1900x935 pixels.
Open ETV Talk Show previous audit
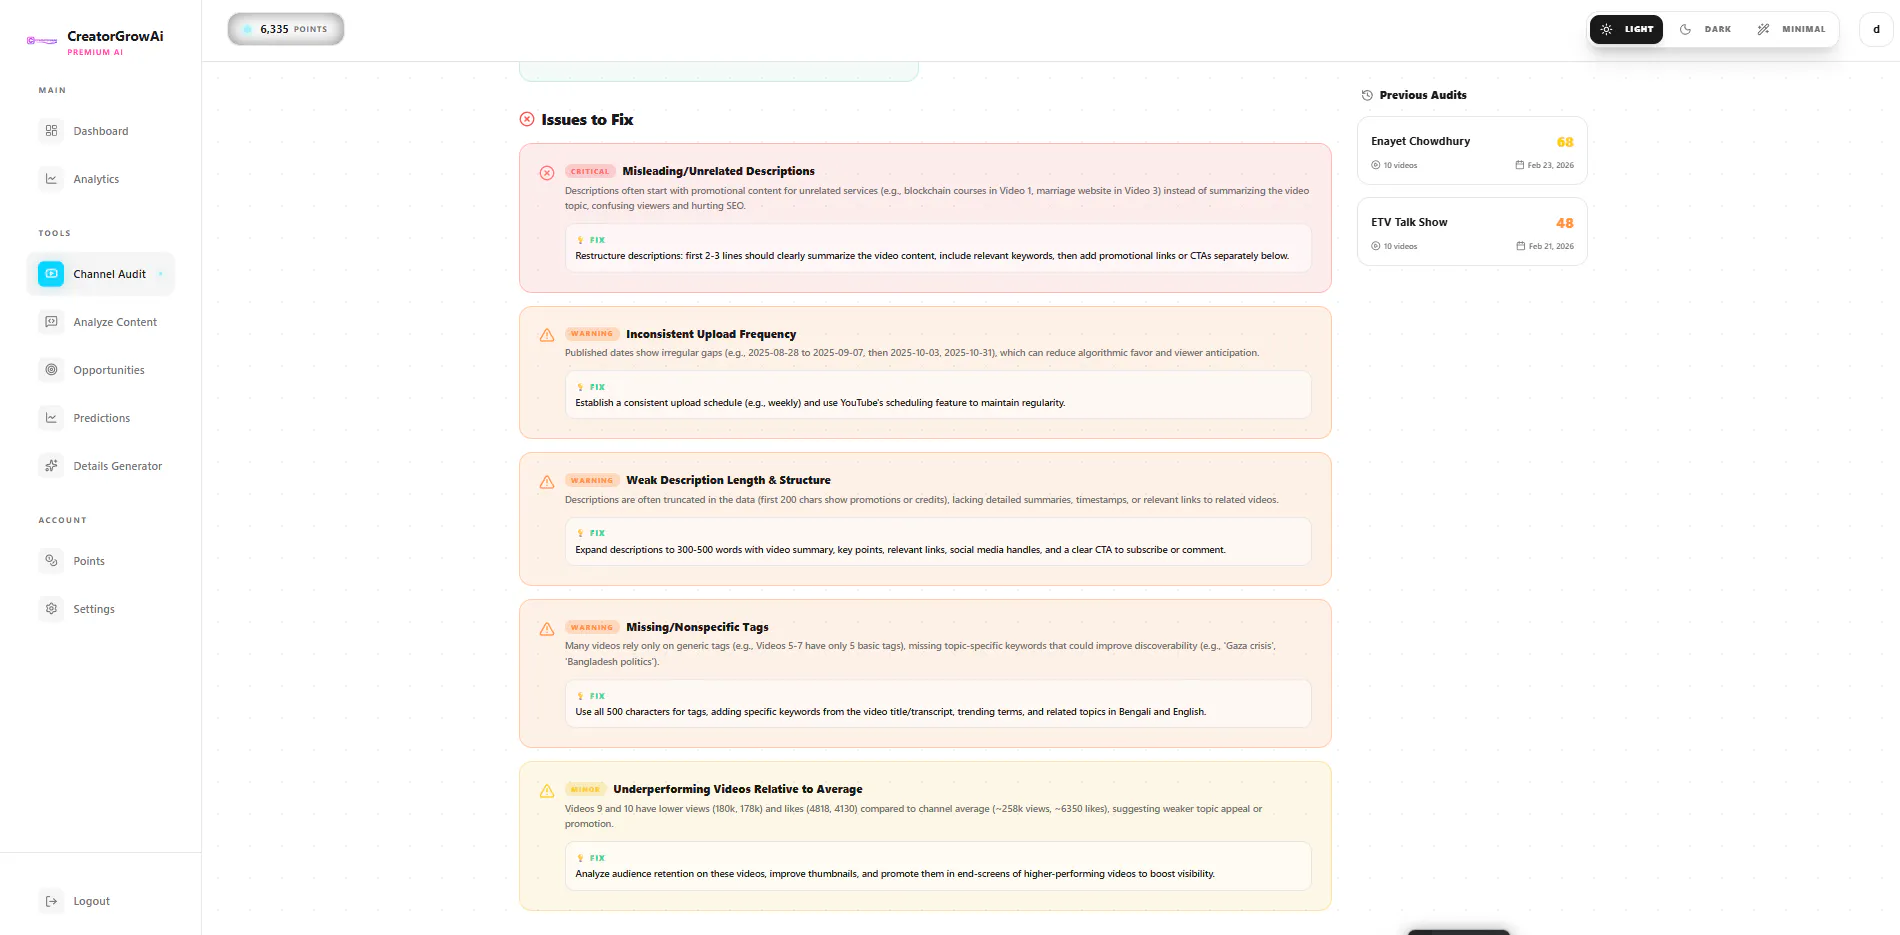click(1472, 232)
